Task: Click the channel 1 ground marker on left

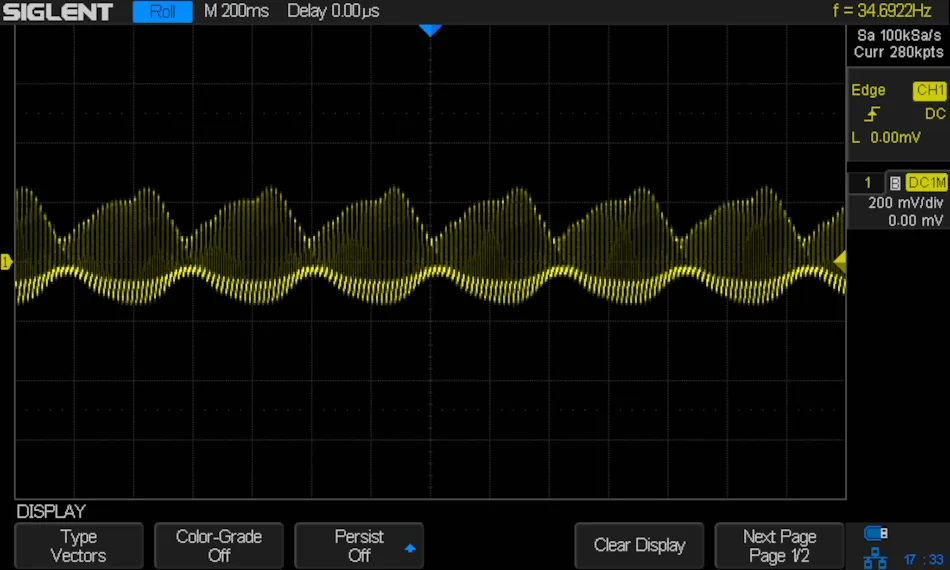Action: 6,262
